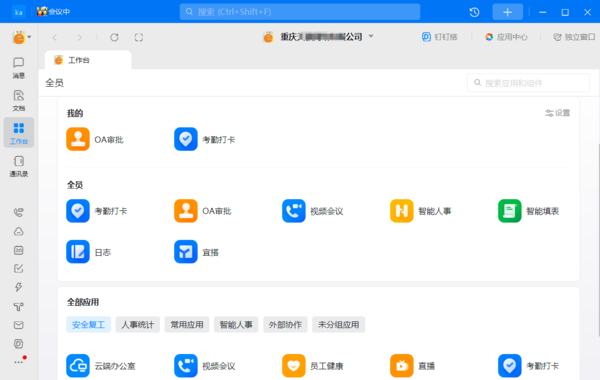The width and height of the screenshot is (600, 380).
Task: Refresh the workbench page
Action: (114, 37)
